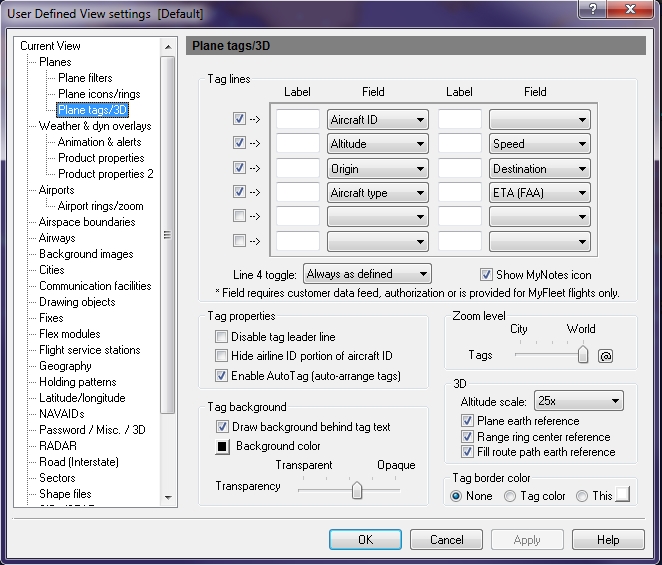Click the black Background color swatch
Image resolution: width=662 pixels, height=565 pixels.
click(223, 445)
